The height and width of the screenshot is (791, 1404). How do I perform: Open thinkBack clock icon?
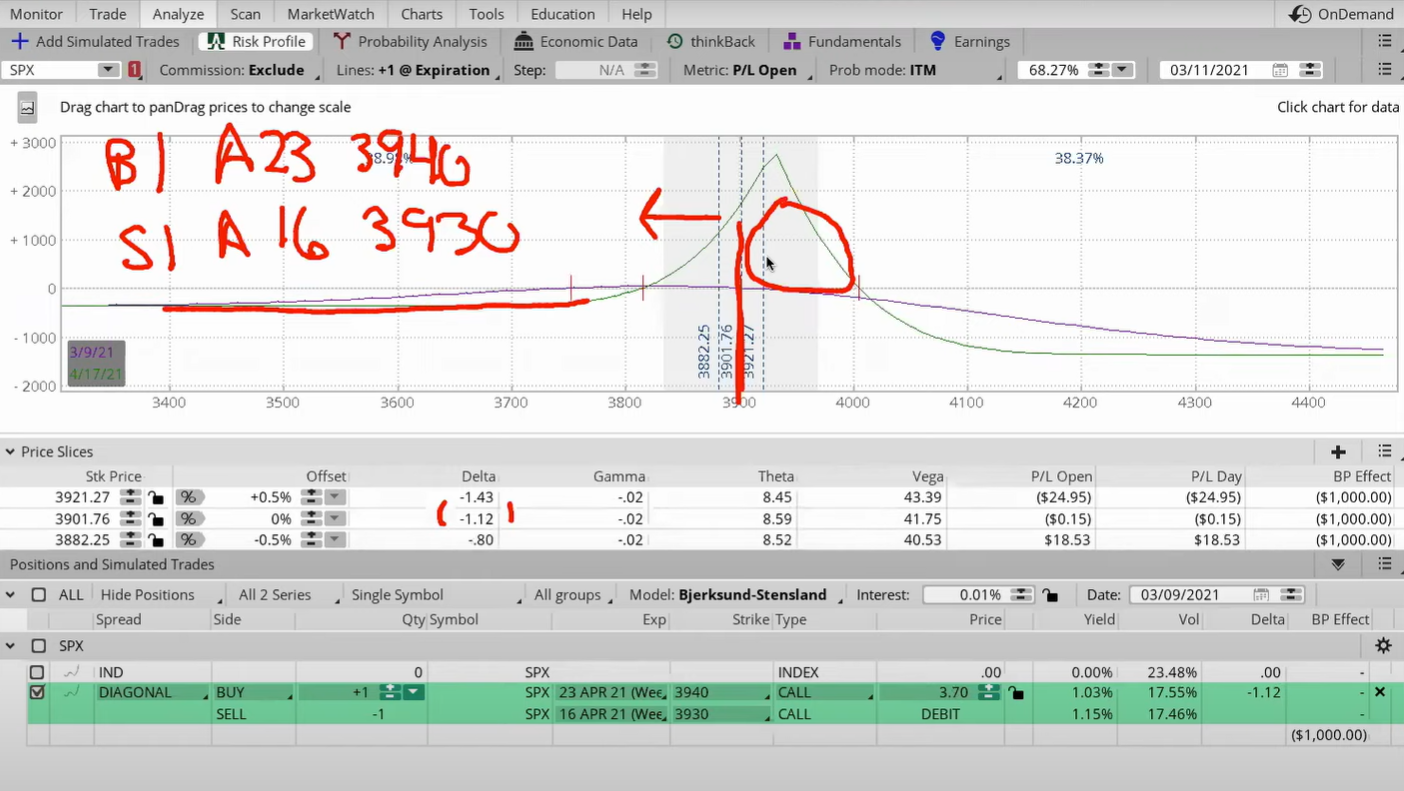click(675, 41)
